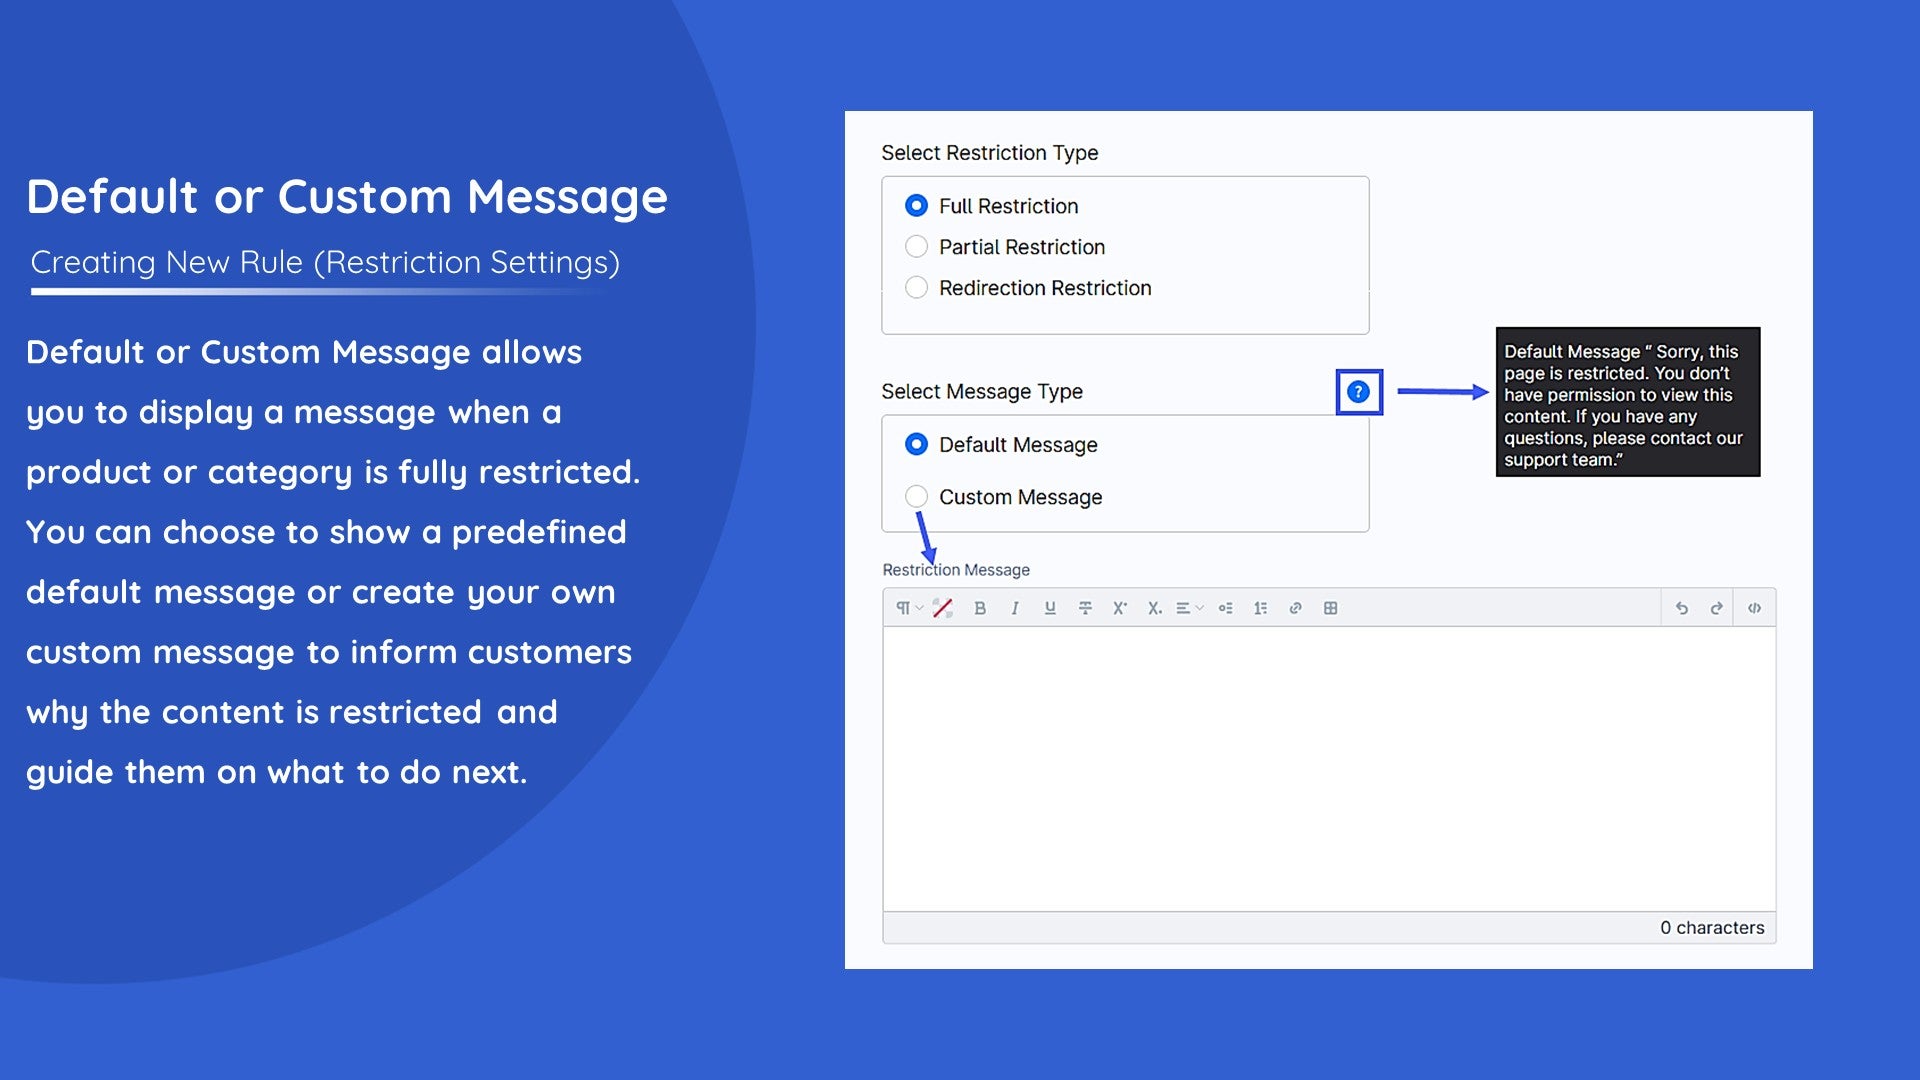Open the text alignment dropdown
Image resolution: width=1920 pixels, height=1080 pixels.
pos(1190,608)
